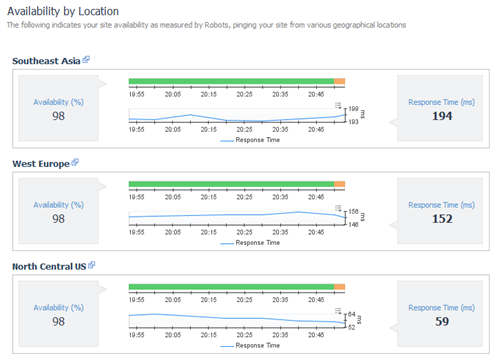This screenshot has height=360, width=500.
Task: Click orange segment of Southeast Asia availability bar
Action: pos(339,81)
